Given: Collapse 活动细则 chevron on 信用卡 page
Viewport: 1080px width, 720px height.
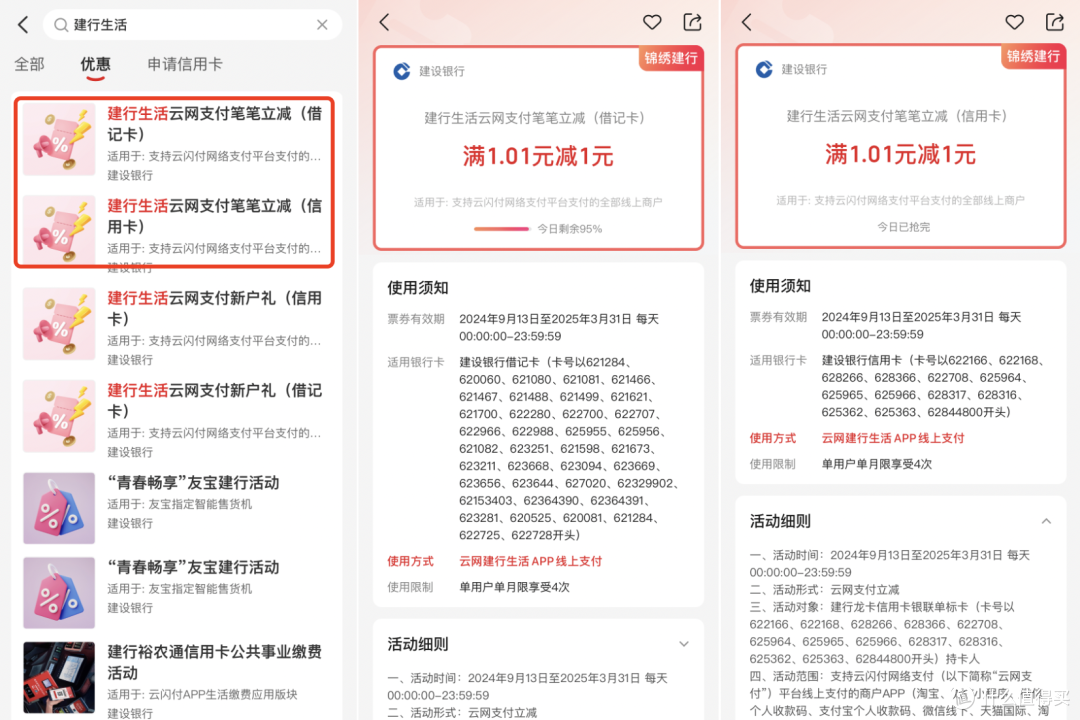Looking at the screenshot, I should point(1046,522).
